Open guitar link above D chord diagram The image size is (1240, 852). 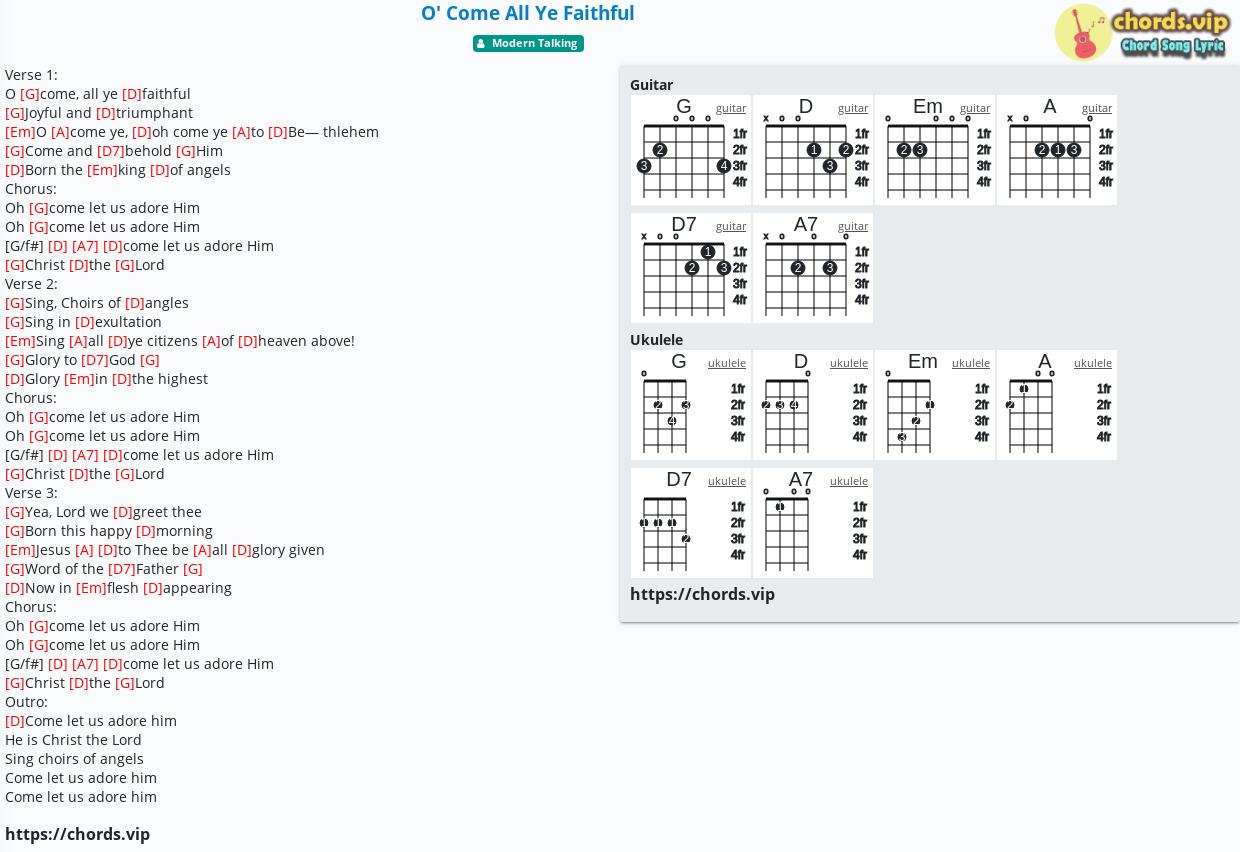click(x=853, y=108)
